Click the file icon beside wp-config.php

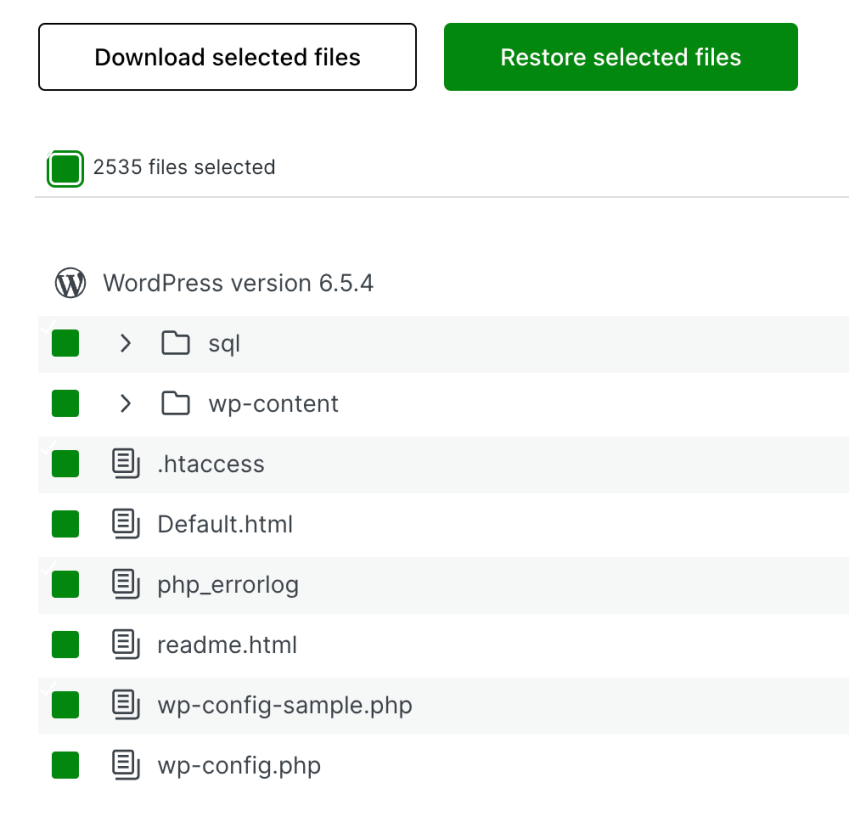(x=125, y=765)
